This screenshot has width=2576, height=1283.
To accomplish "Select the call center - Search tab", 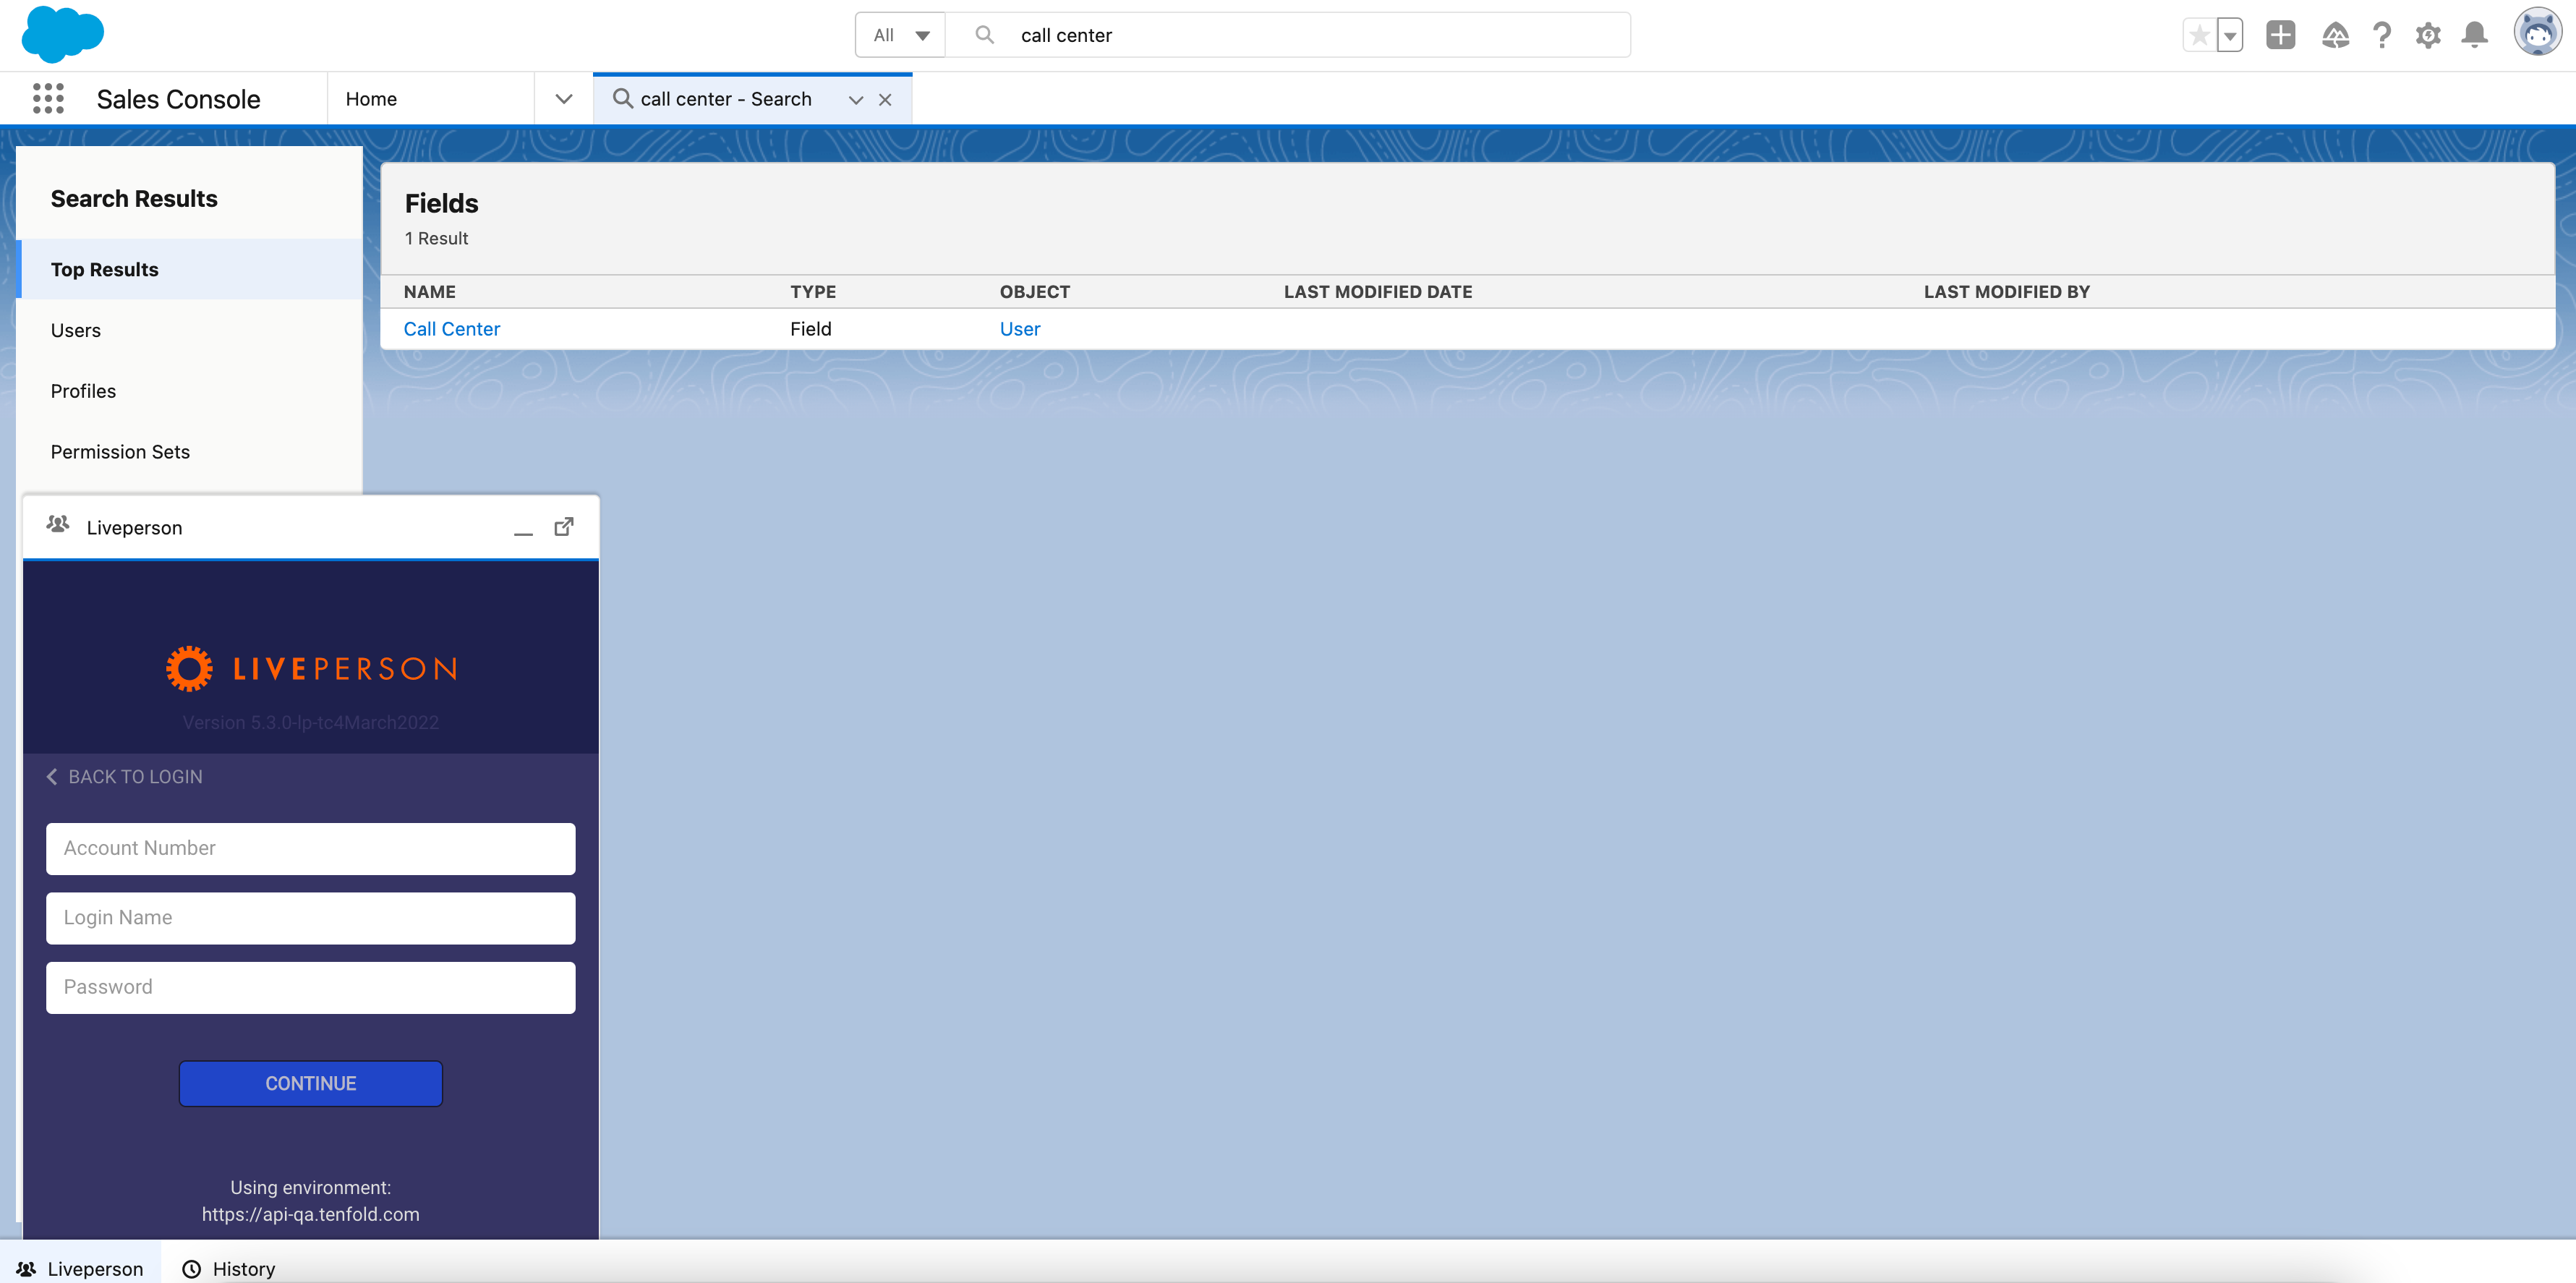I will [x=725, y=98].
